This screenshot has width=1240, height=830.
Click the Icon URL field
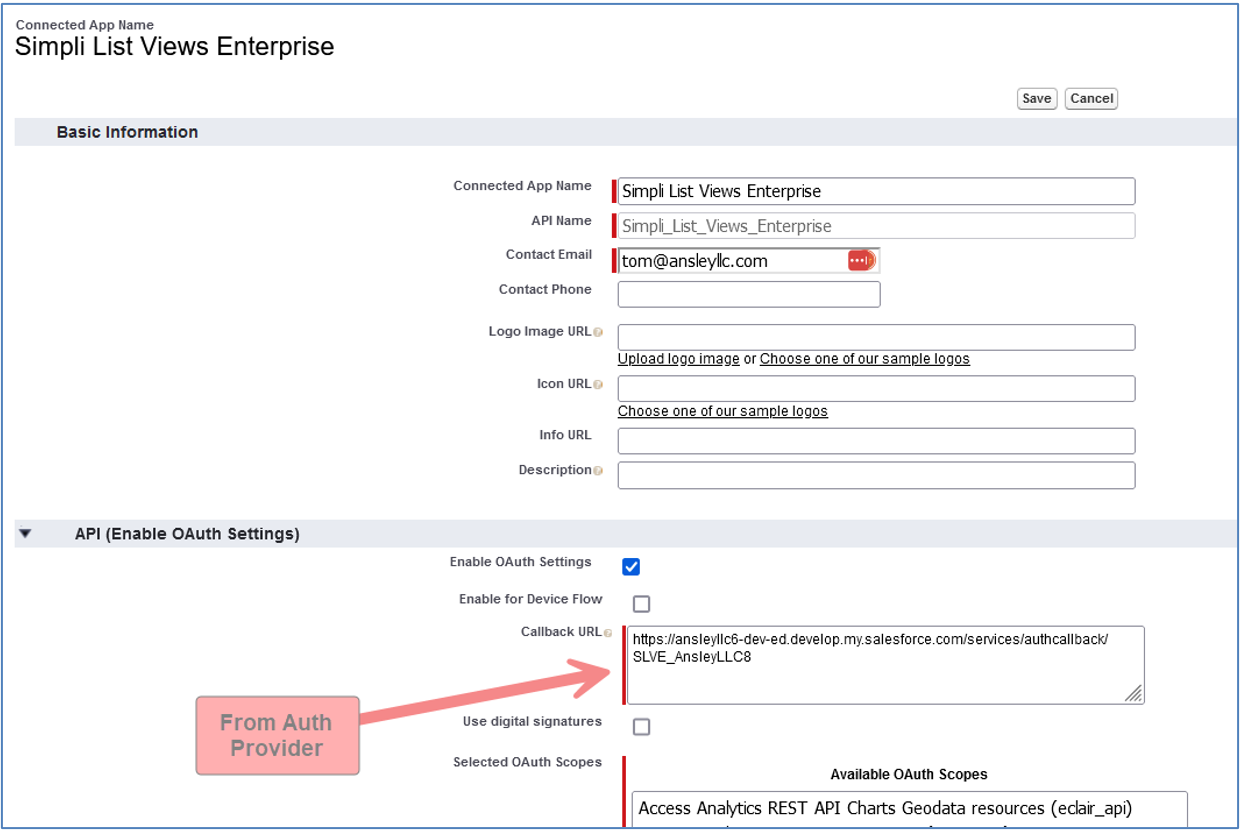tap(876, 388)
